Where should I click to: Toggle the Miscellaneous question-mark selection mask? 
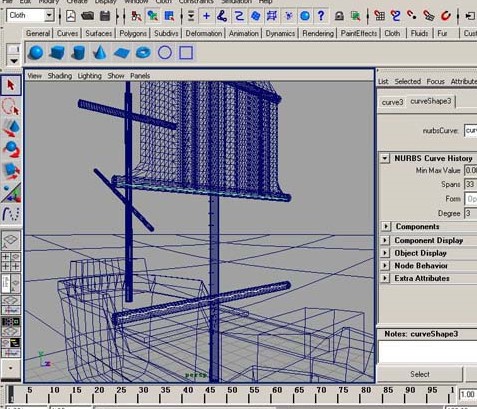tap(321, 16)
